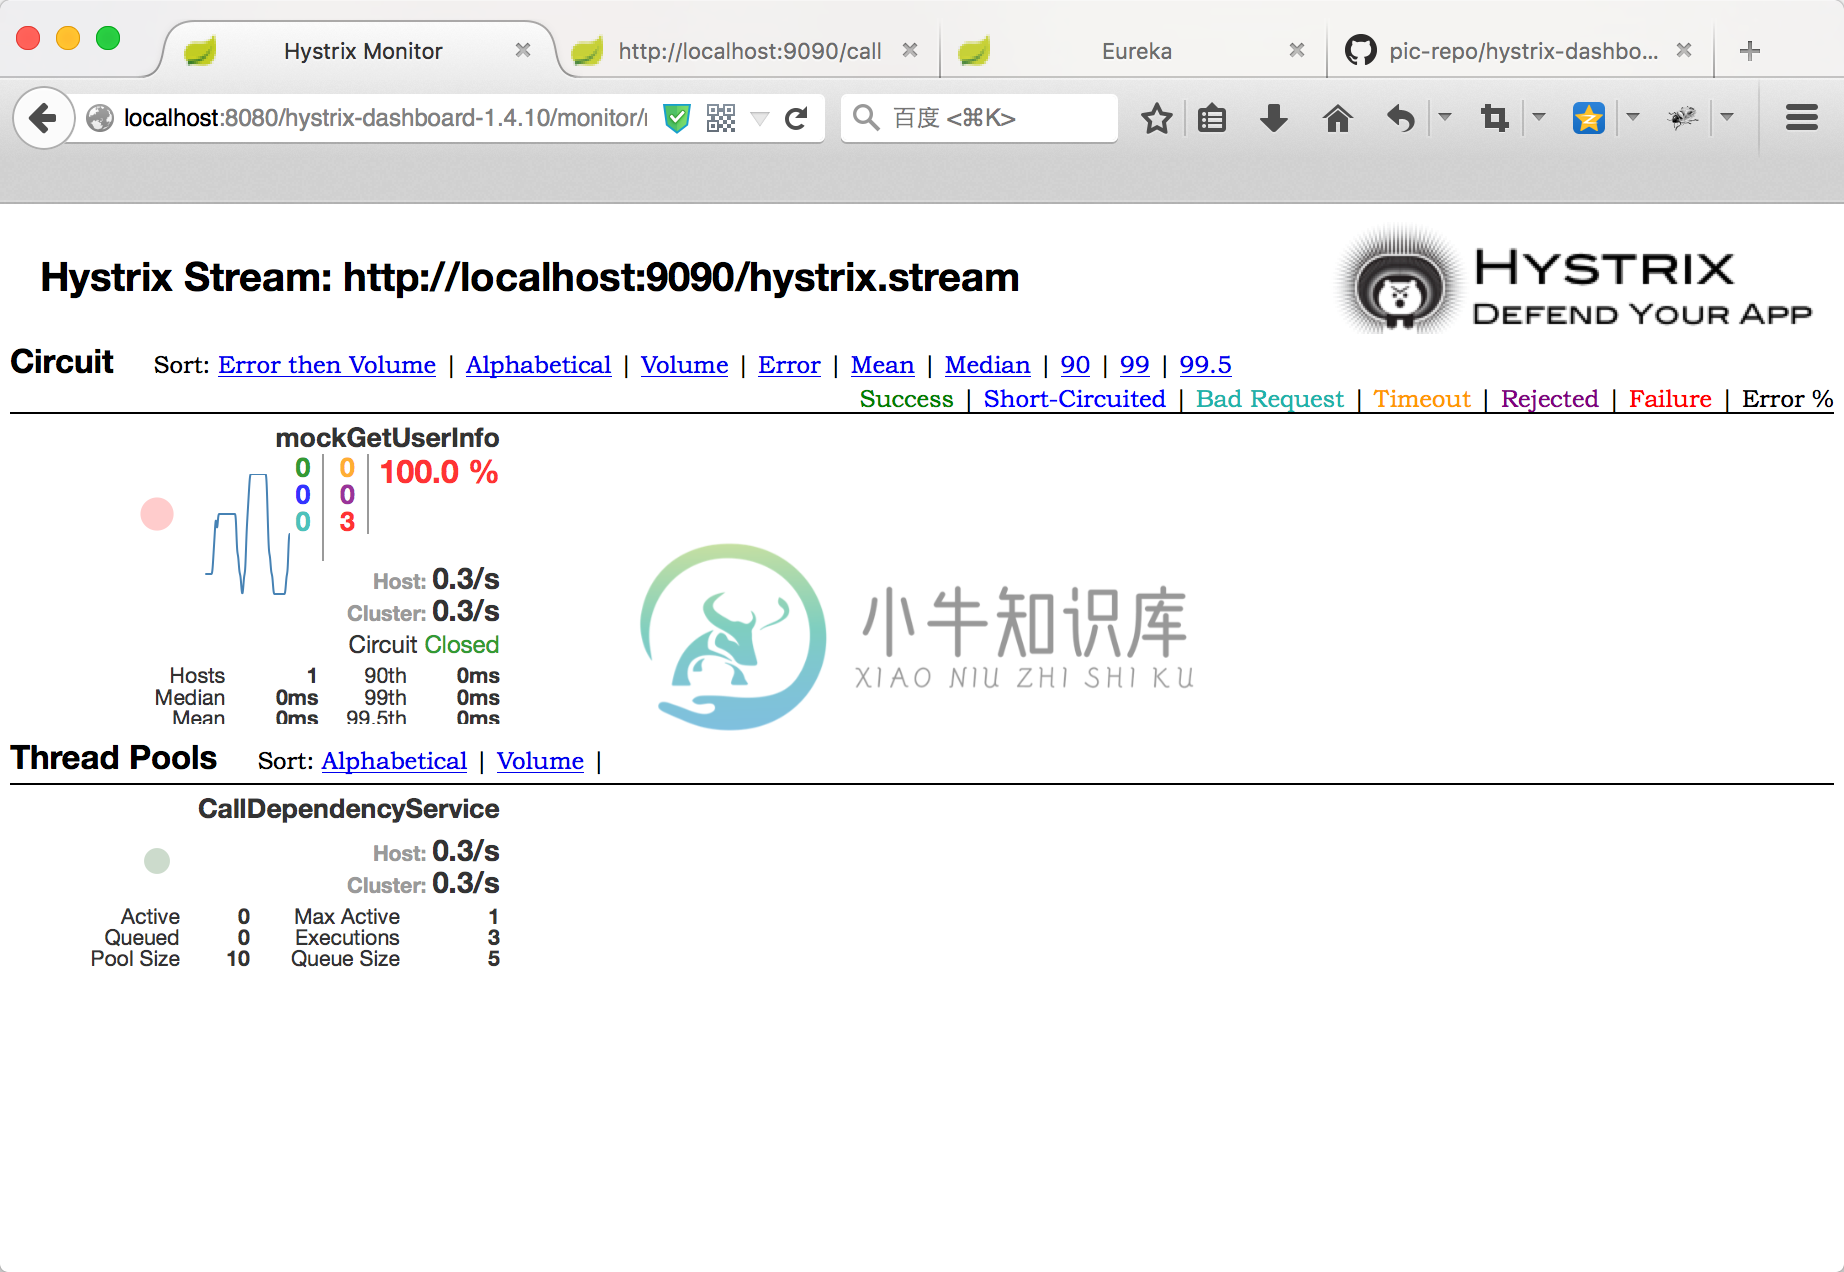
Task: Click the green thread pool health circle
Action: (x=157, y=861)
